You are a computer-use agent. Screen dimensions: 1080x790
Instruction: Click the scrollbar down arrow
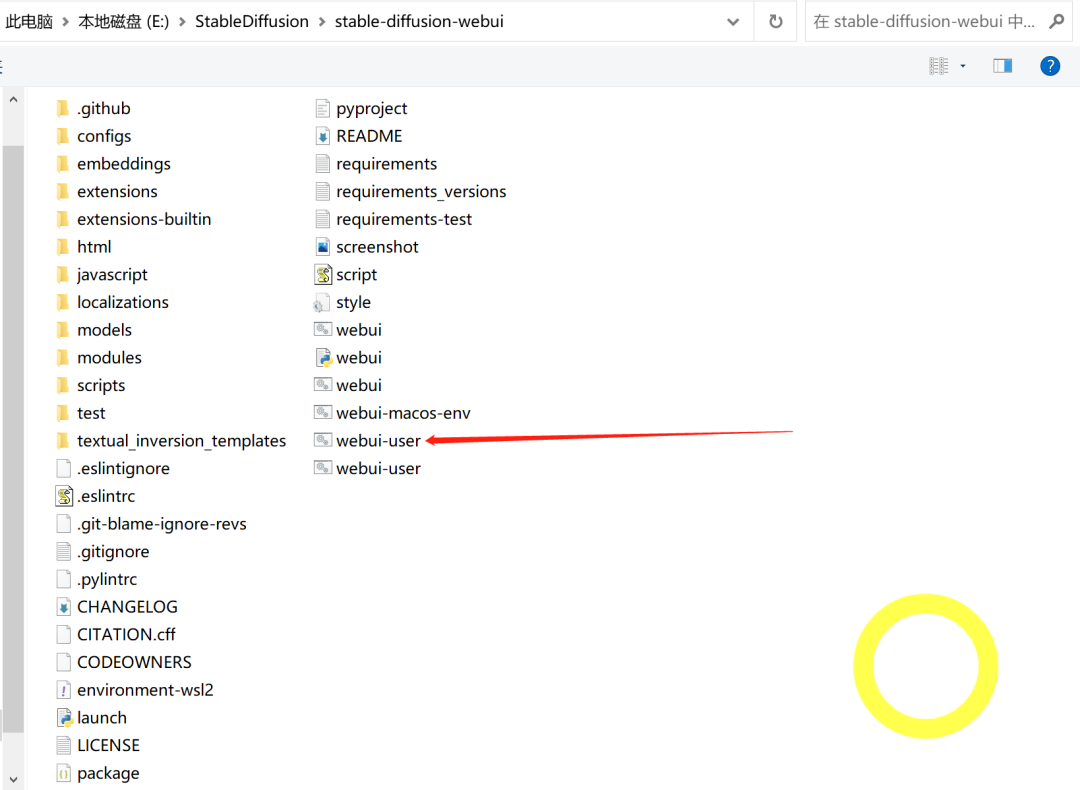pyautogui.click(x=13, y=779)
